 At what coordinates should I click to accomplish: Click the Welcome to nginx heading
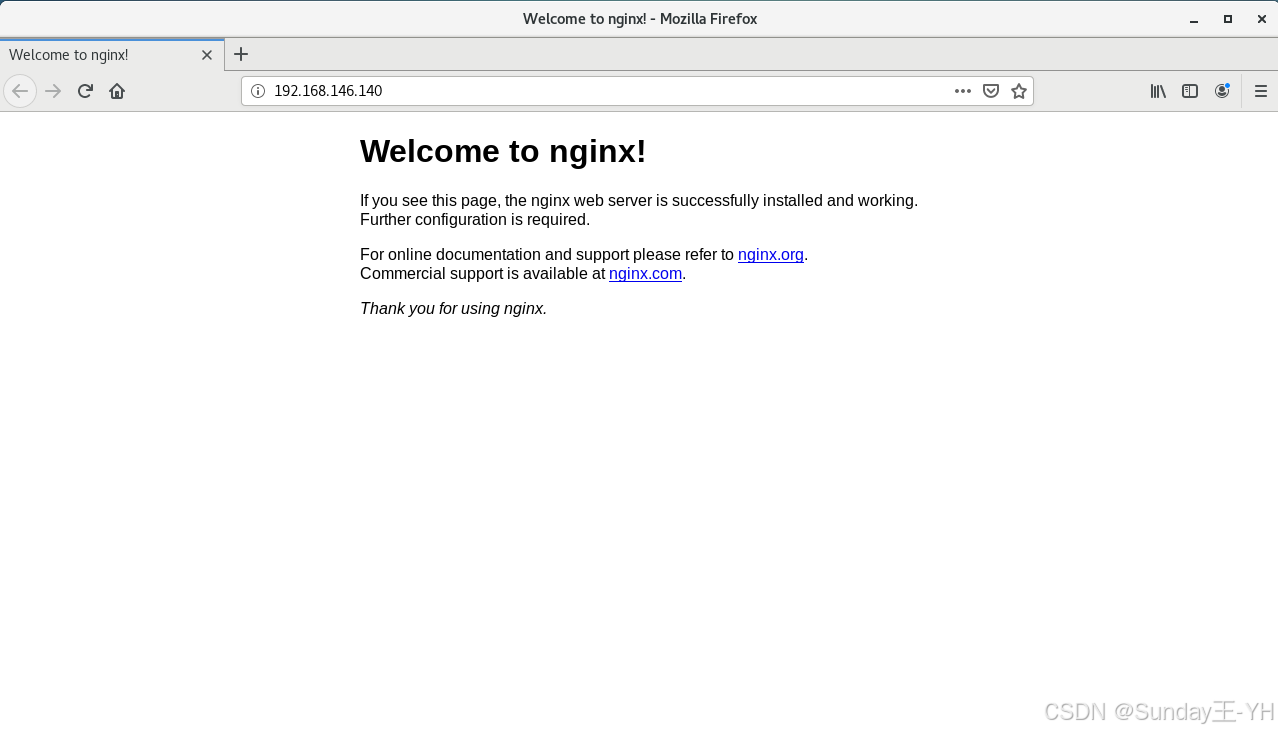click(502, 151)
